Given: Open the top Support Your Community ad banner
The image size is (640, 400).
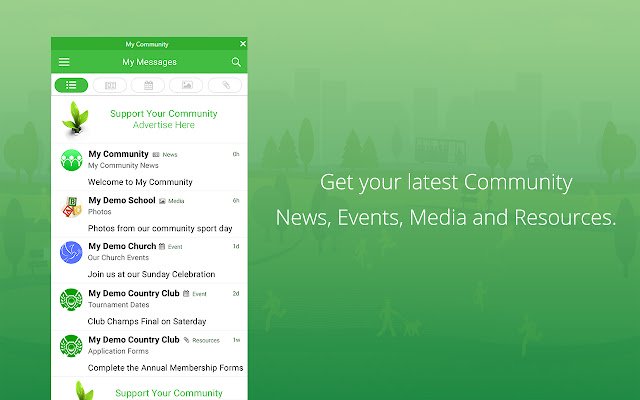Looking at the screenshot, I should click(x=149, y=119).
